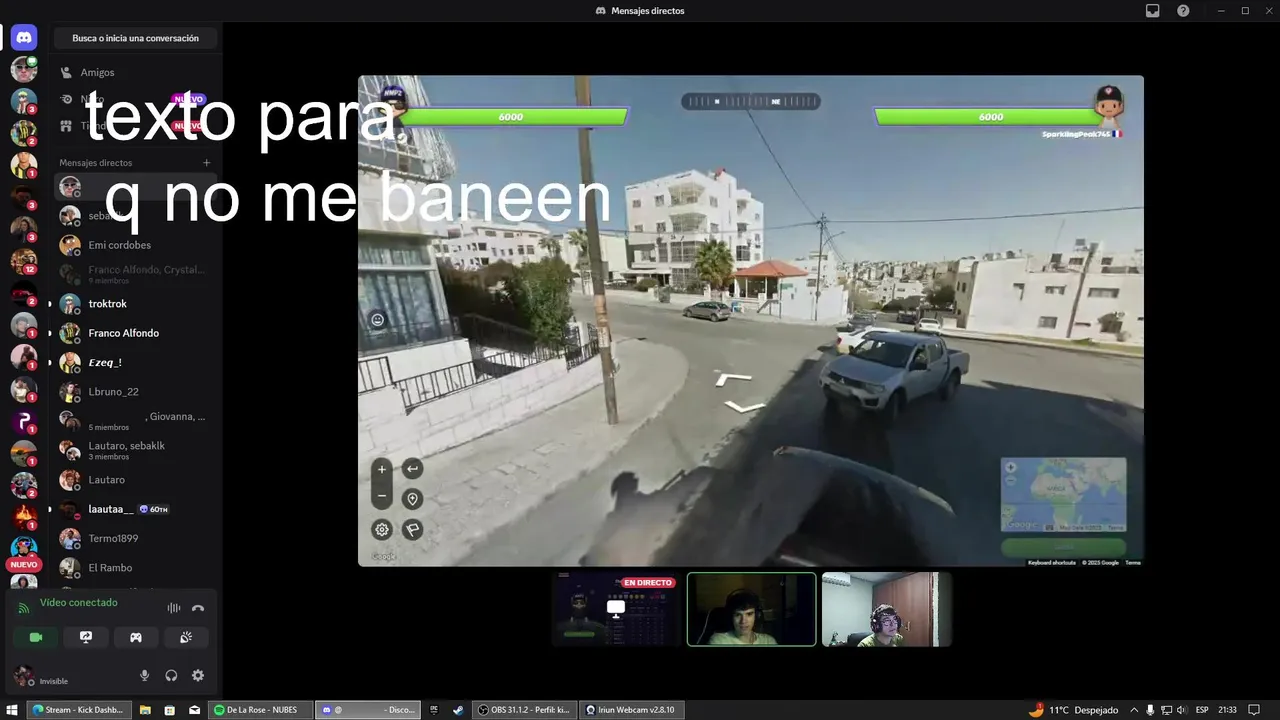The image size is (1280, 720).
Task: Open chat with Termo1899
Action: pyautogui.click(x=135, y=538)
